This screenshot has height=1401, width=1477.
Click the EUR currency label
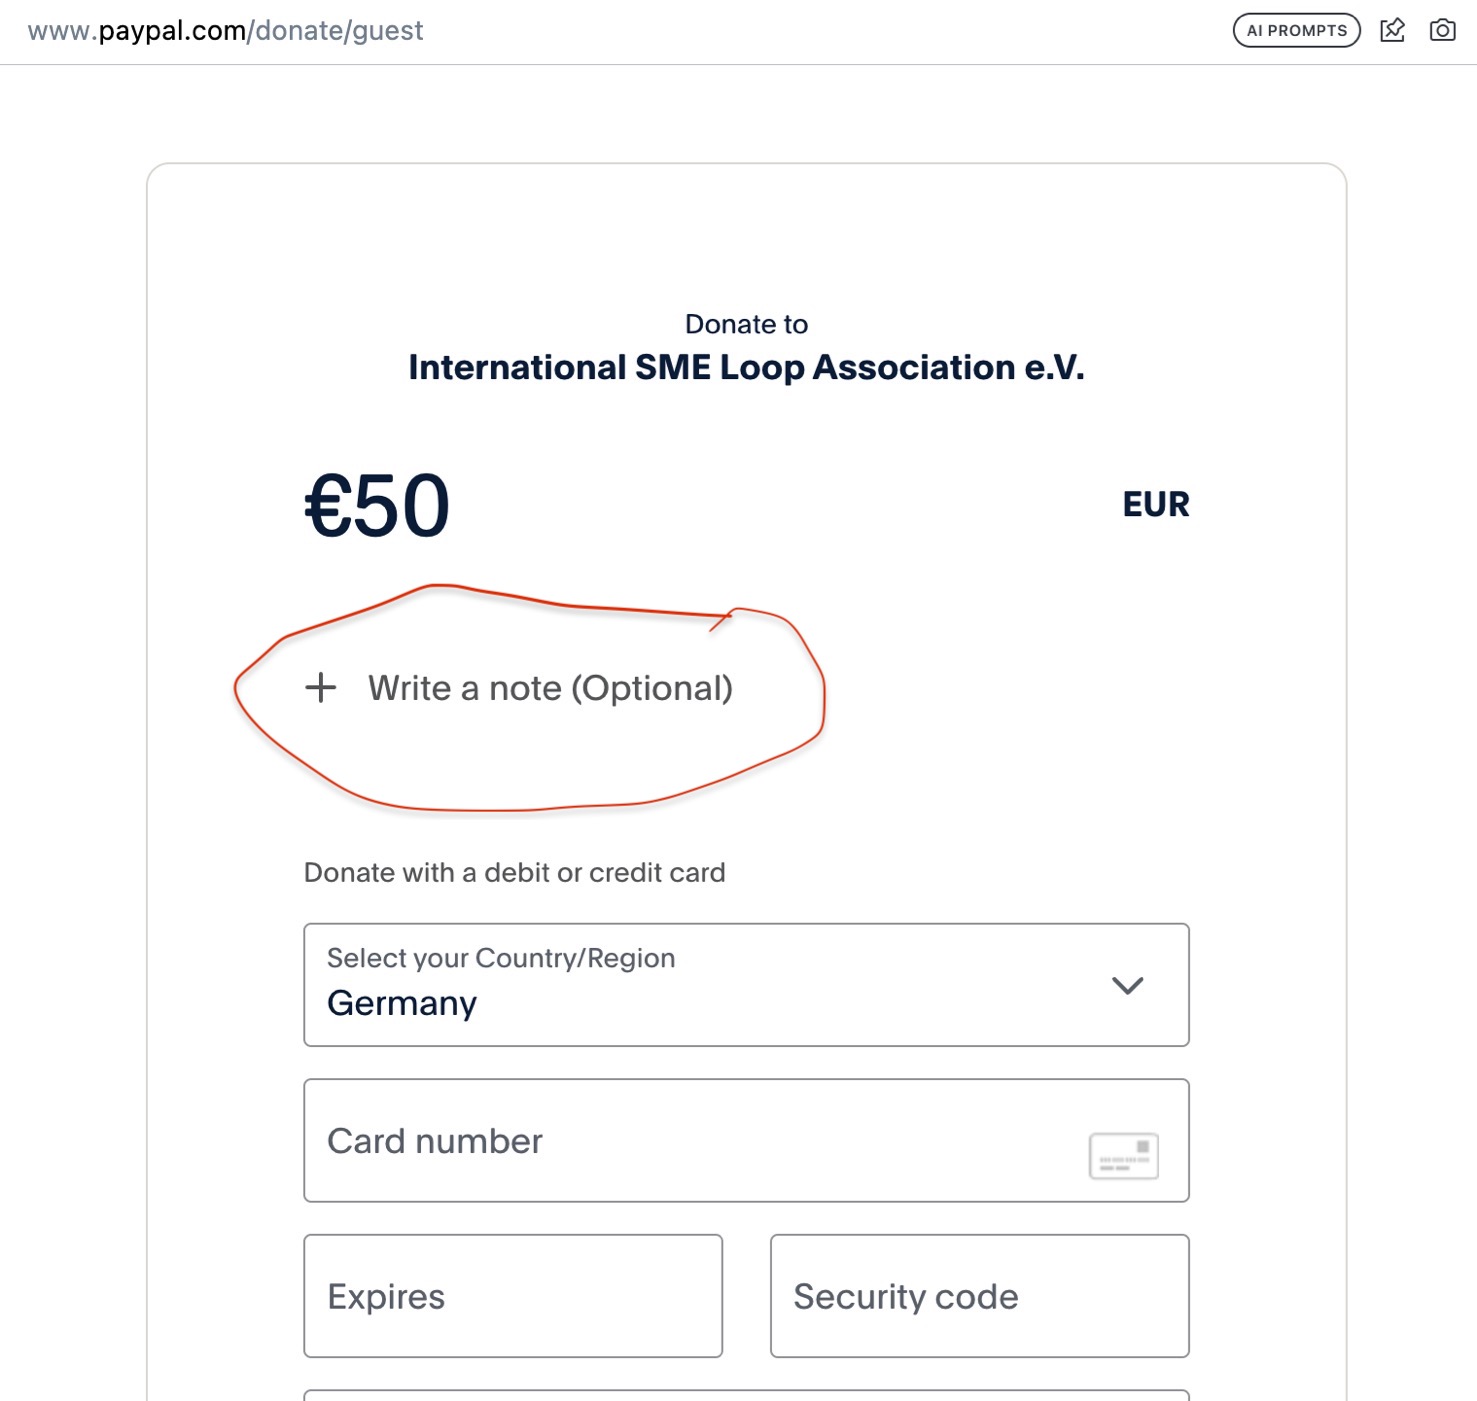tap(1155, 505)
